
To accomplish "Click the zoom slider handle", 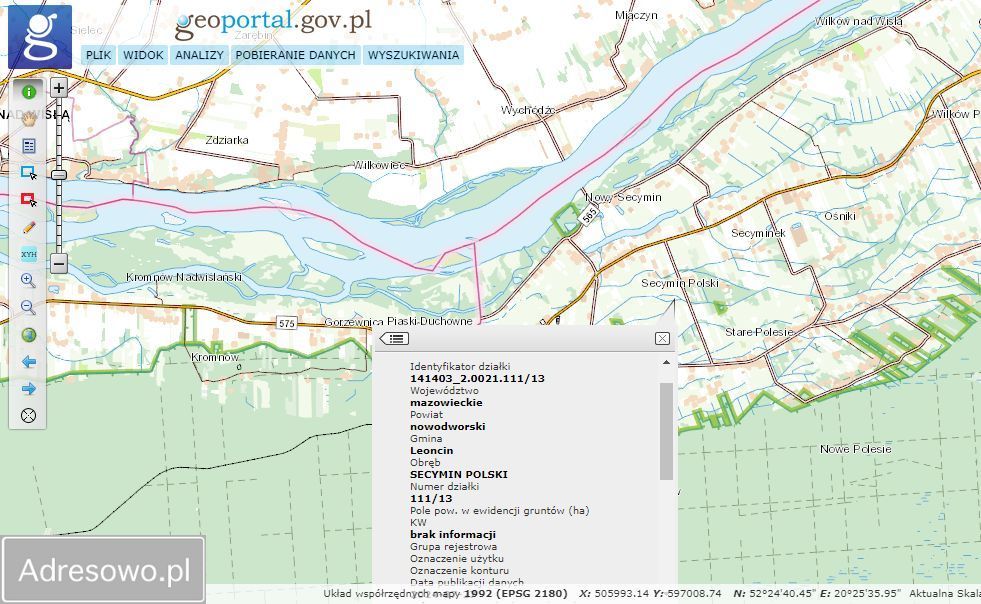I will [59, 175].
